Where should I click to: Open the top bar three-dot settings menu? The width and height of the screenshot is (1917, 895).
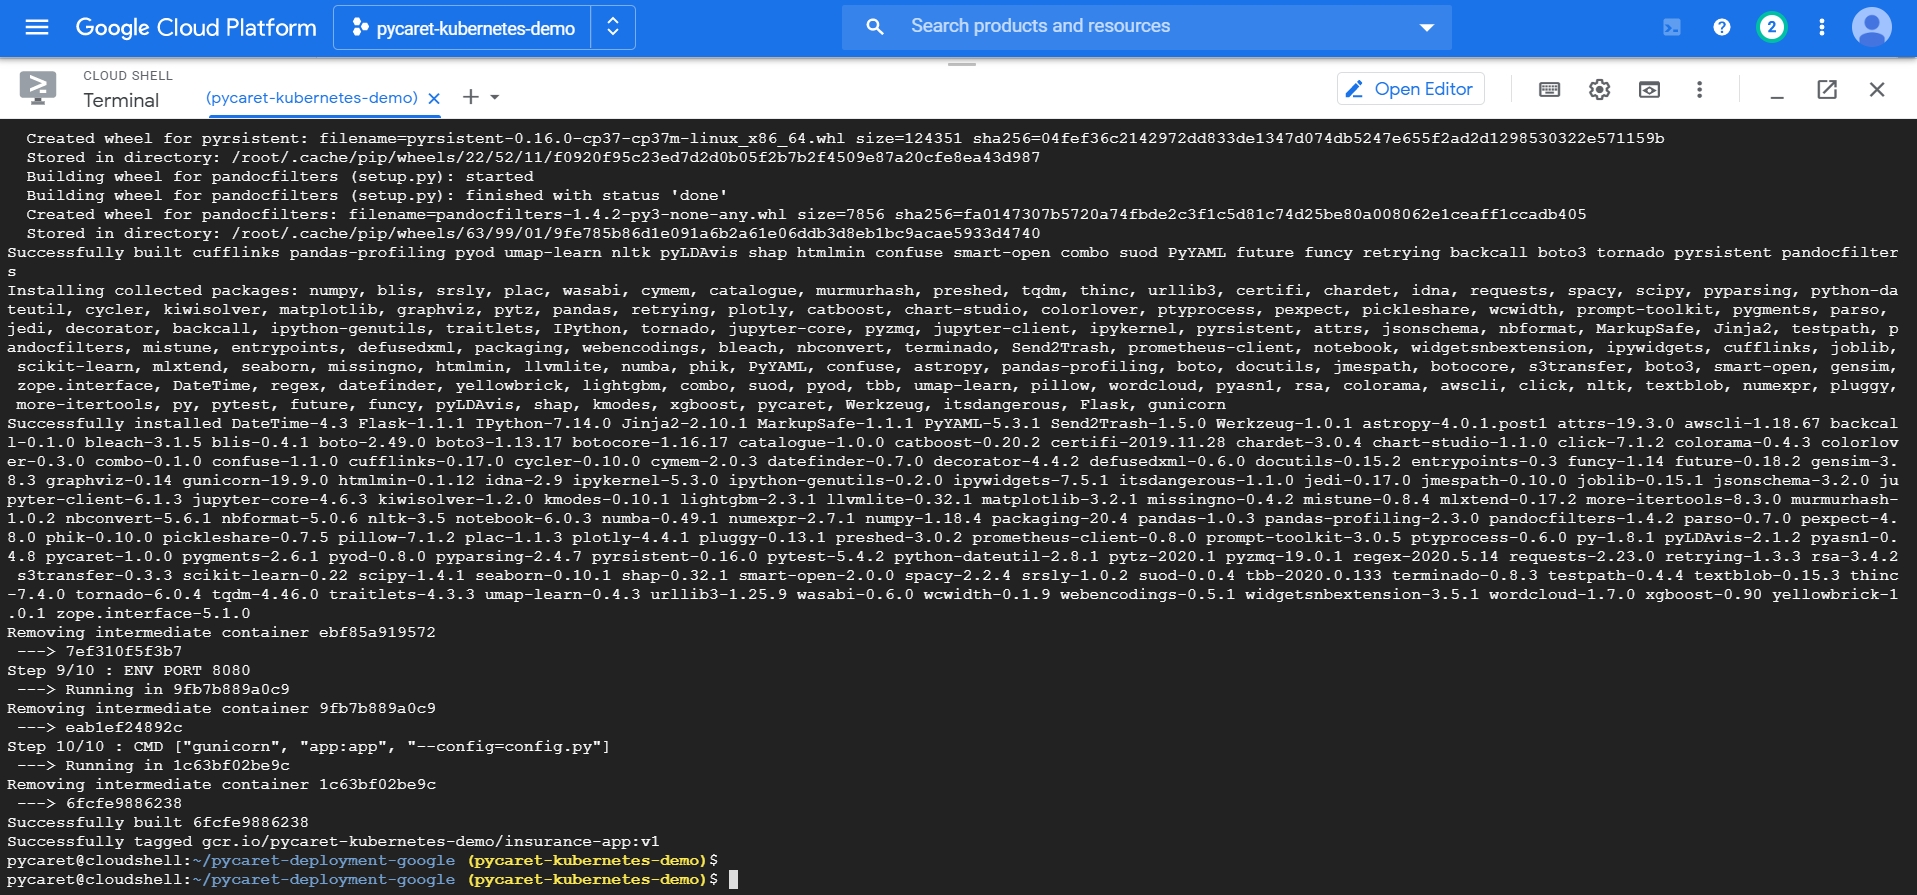point(1821,27)
